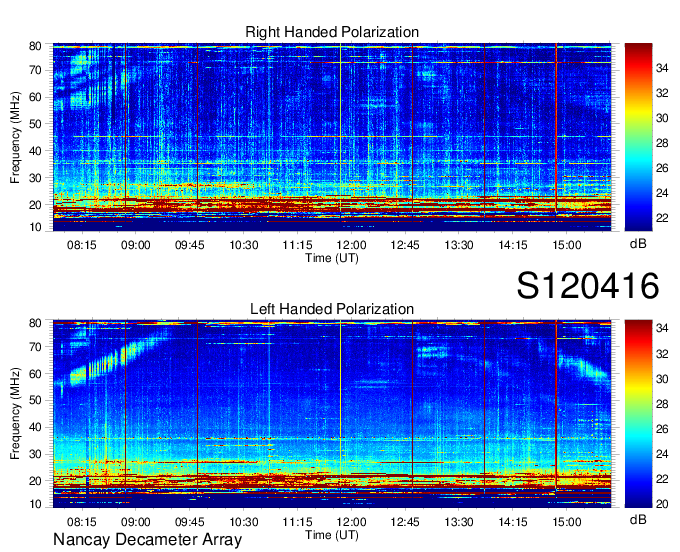
Task: Click the 09:00 tick label on top plot
Action: 136,245
